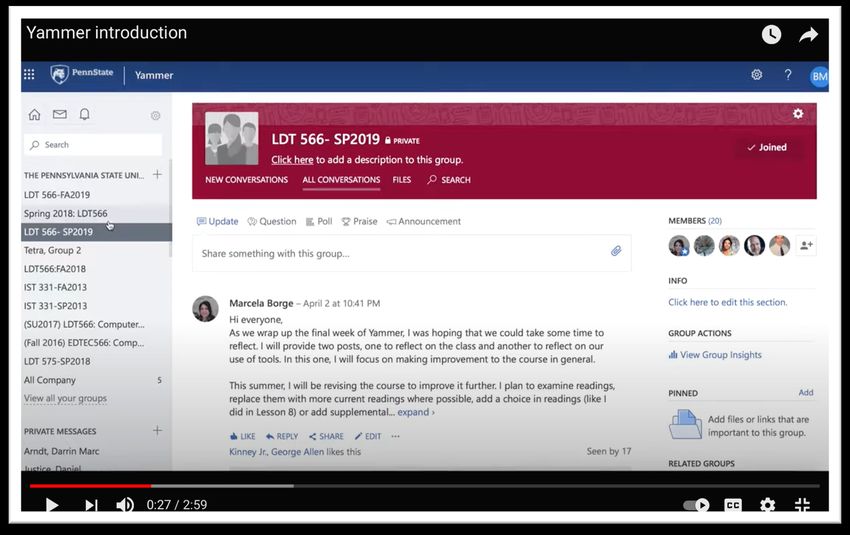Screen dimensions: 850x535
Task: Select Announcement post type
Action: point(424,221)
